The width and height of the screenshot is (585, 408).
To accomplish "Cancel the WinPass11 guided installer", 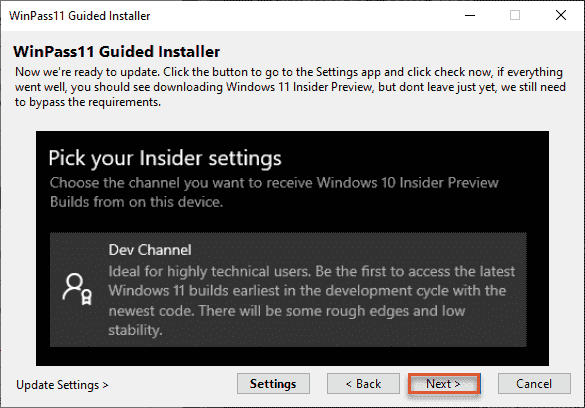I will pos(534,383).
